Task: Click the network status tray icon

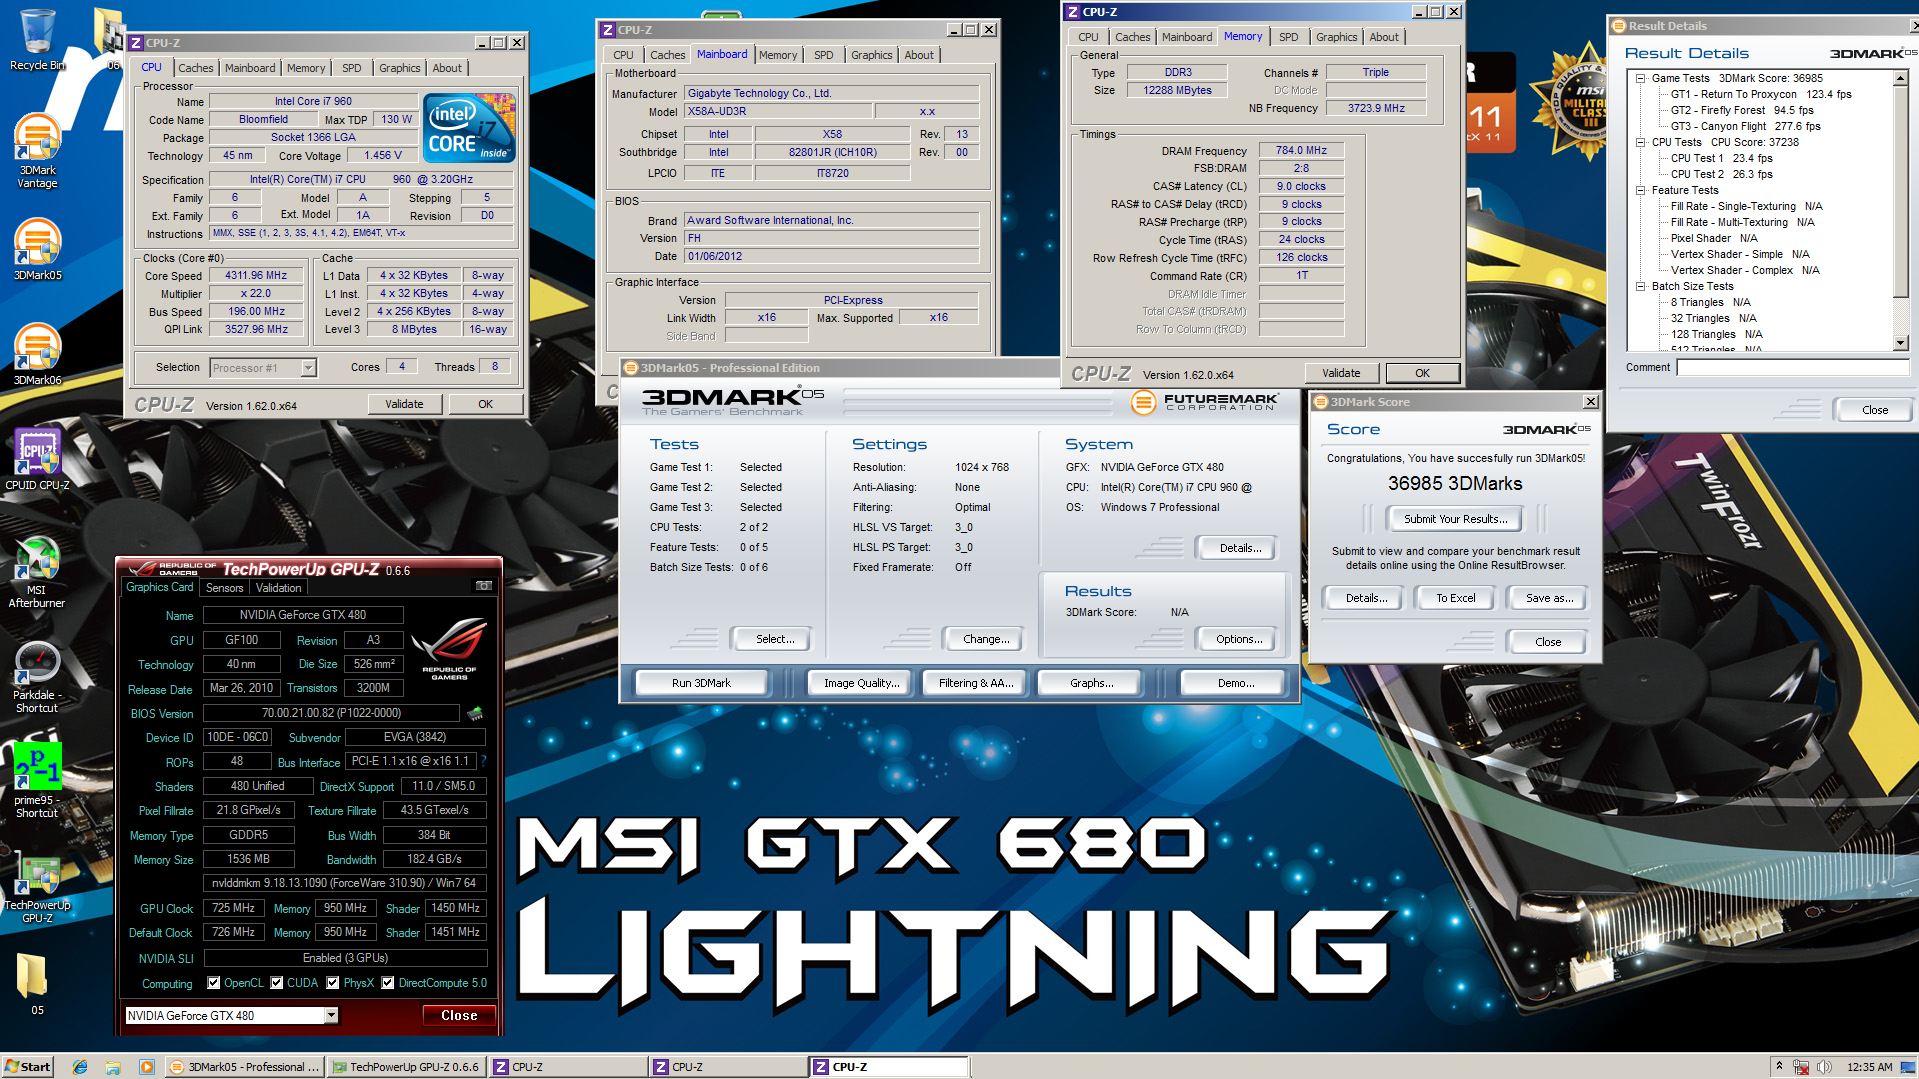Action: (x=1802, y=1067)
